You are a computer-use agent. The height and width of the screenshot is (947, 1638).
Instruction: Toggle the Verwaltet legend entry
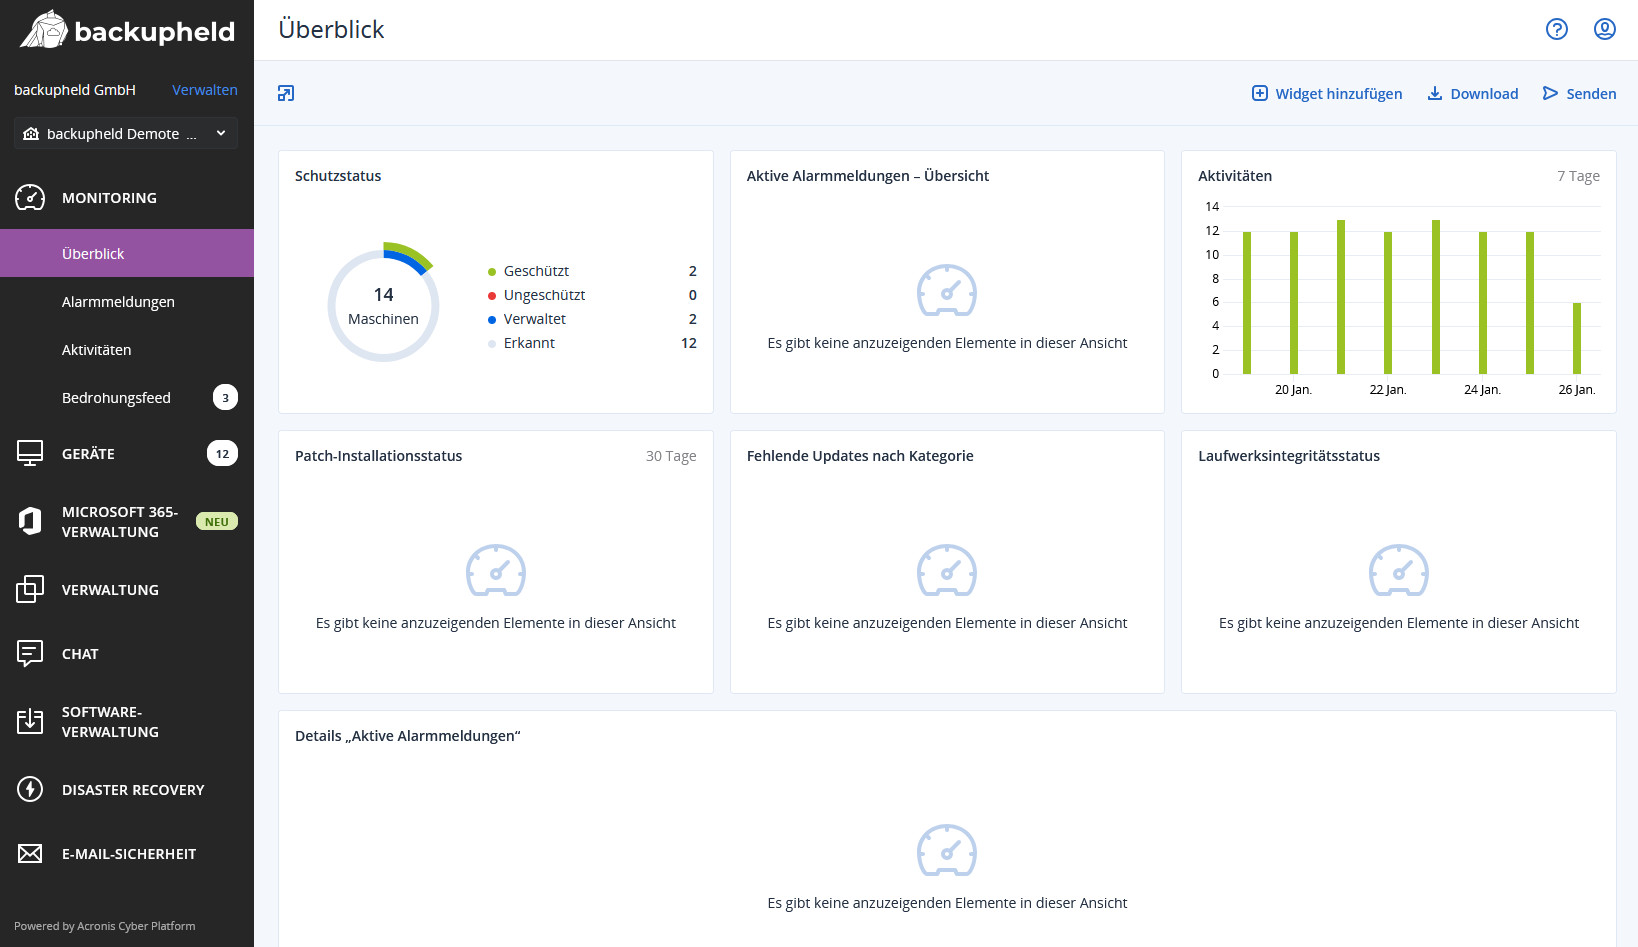534,318
